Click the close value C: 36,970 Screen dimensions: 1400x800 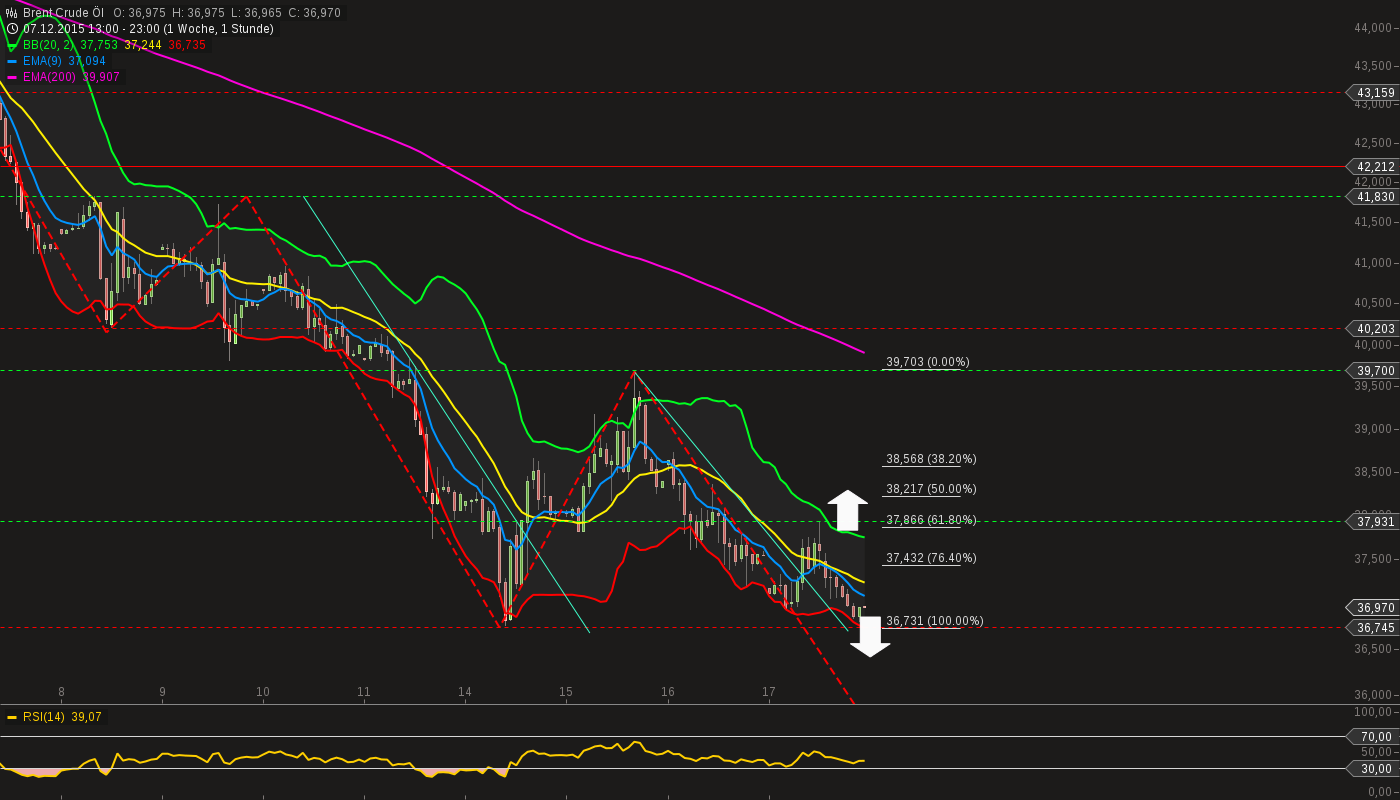pyautogui.click(x=314, y=13)
